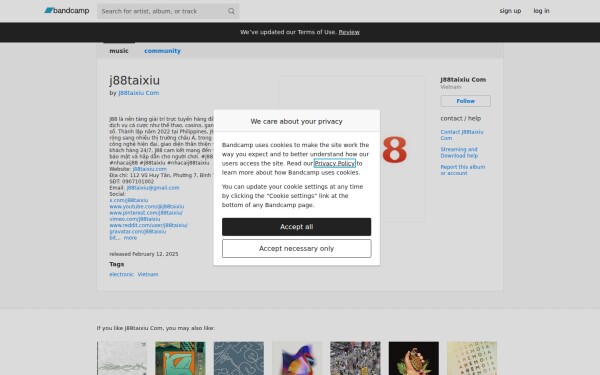Open the log in link

tap(541, 11)
